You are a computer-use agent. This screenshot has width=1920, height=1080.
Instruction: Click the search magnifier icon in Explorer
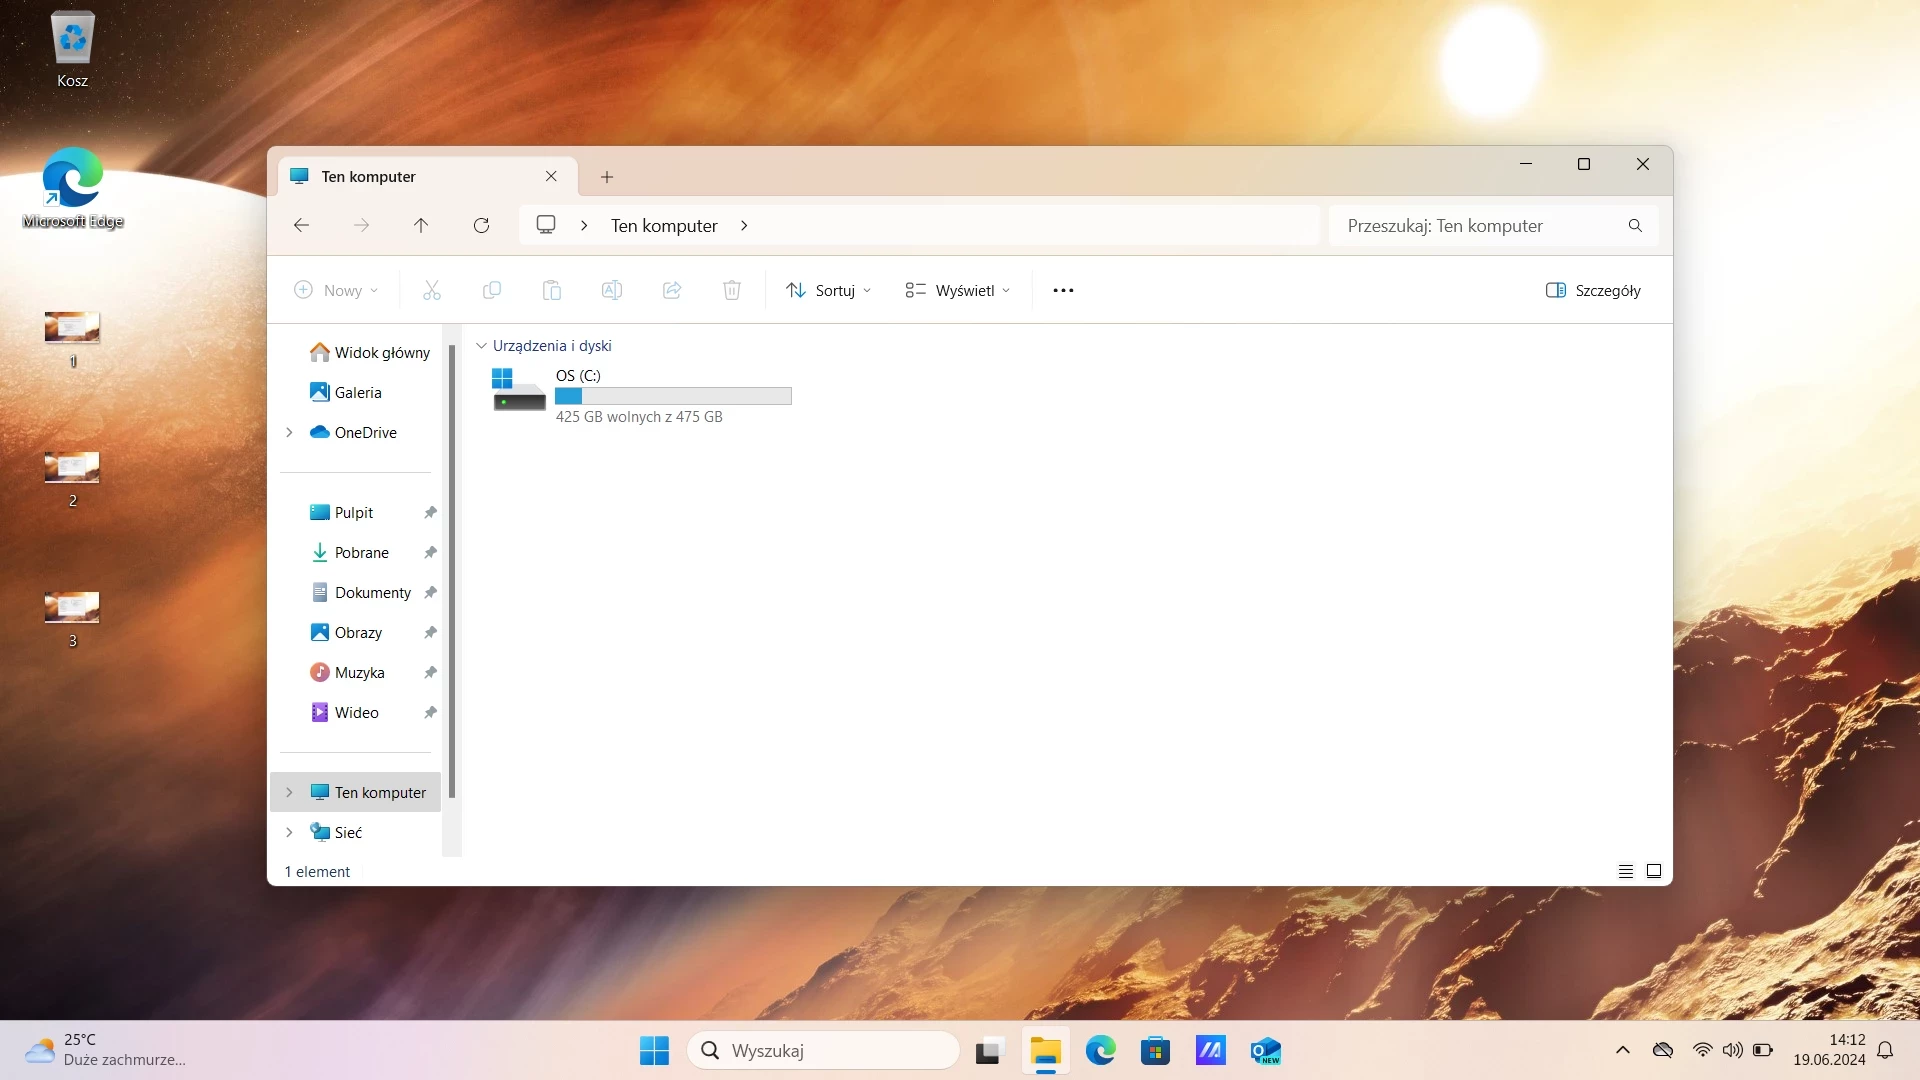(x=1635, y=226)
